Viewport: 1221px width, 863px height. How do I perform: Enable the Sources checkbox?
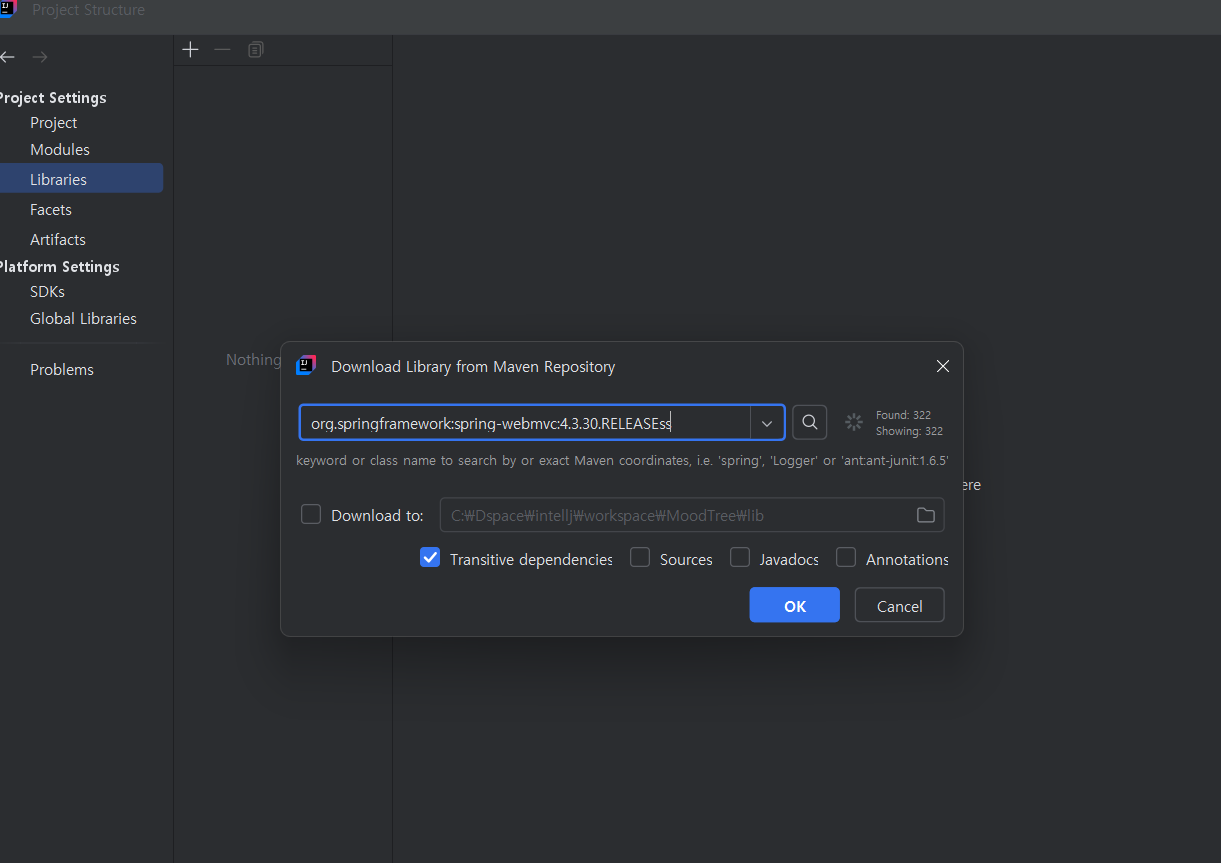[x=640, y=558]
